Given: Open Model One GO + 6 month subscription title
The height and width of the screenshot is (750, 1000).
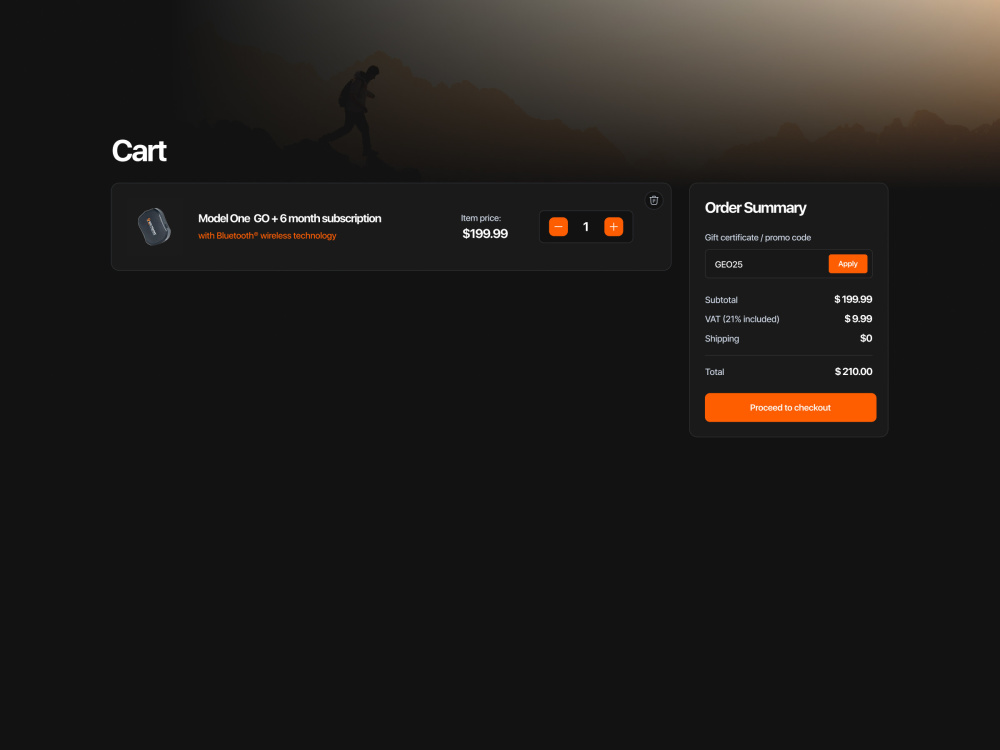Looking at the screenshot, I should [290, 218].
